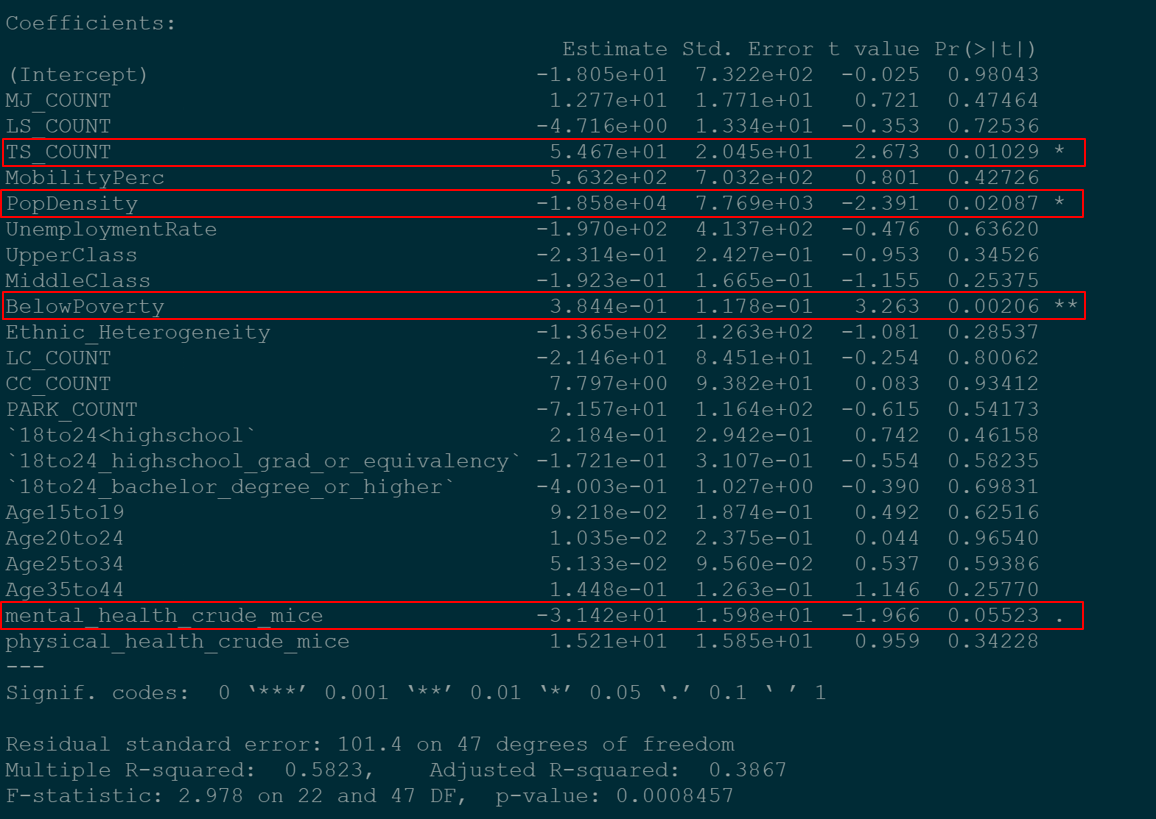
Task: Click the Std. Error column header
Action: point(747,49)
